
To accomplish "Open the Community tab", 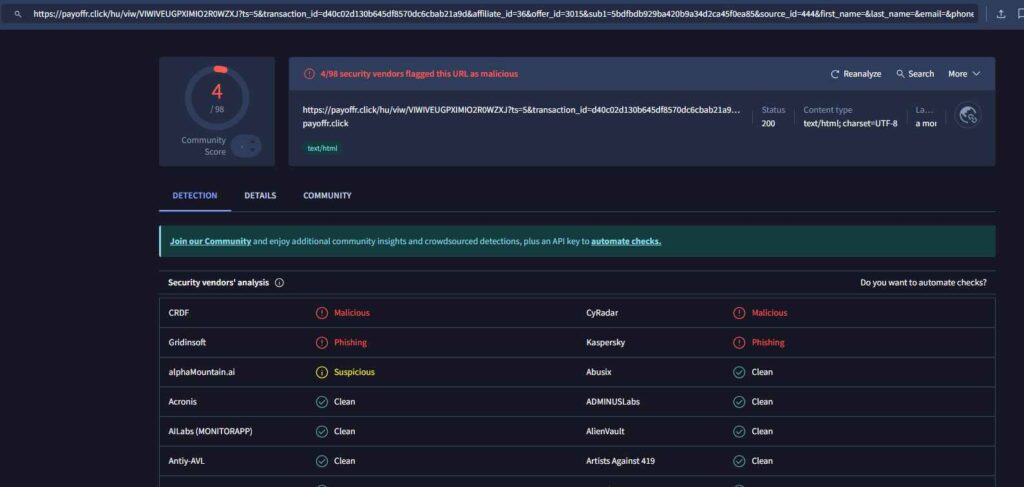I will 327,196.
